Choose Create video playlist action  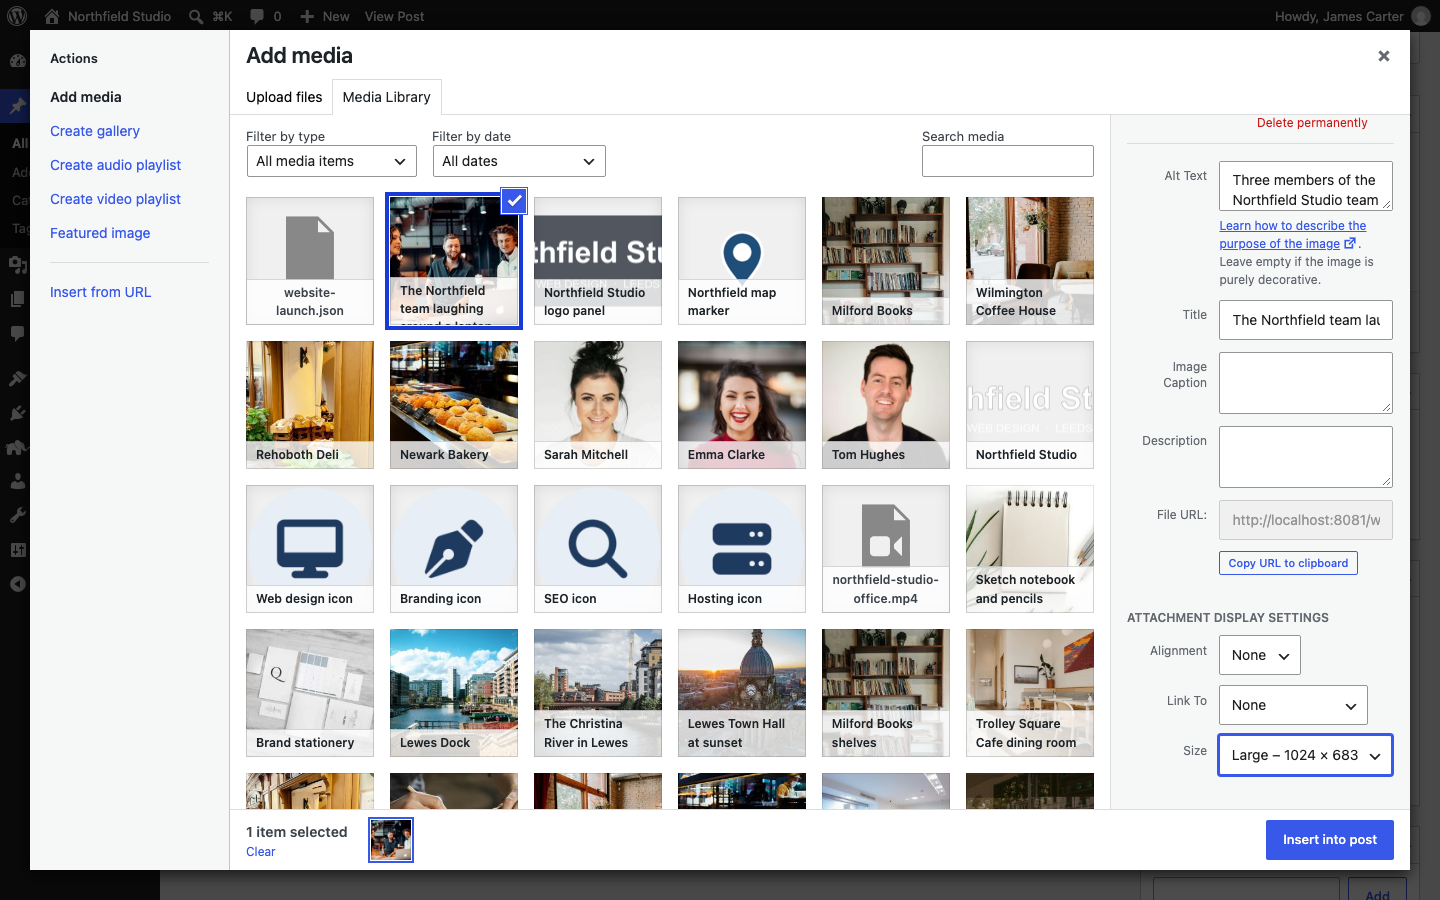coord(116,199)
